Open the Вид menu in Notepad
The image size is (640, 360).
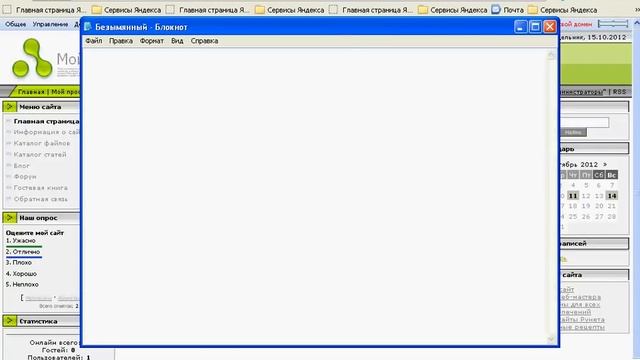tap(177, 41)
